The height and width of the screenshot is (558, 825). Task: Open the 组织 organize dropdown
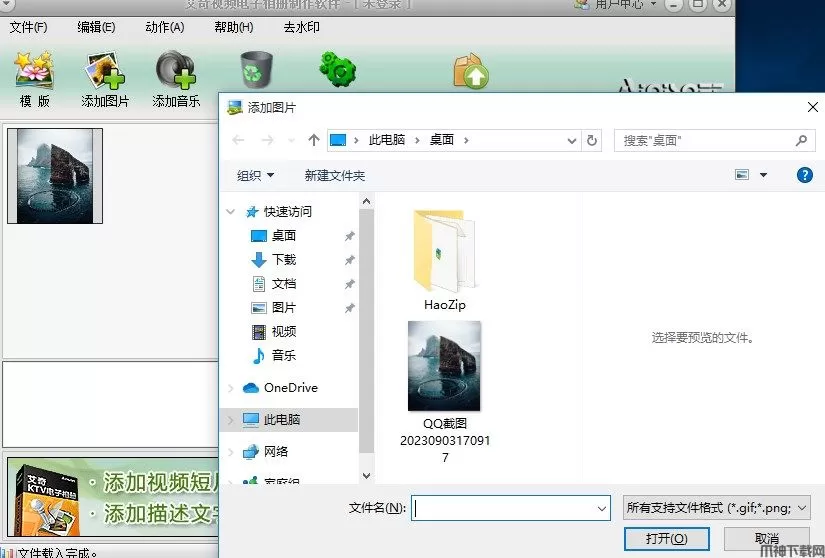tap(255, 176)
